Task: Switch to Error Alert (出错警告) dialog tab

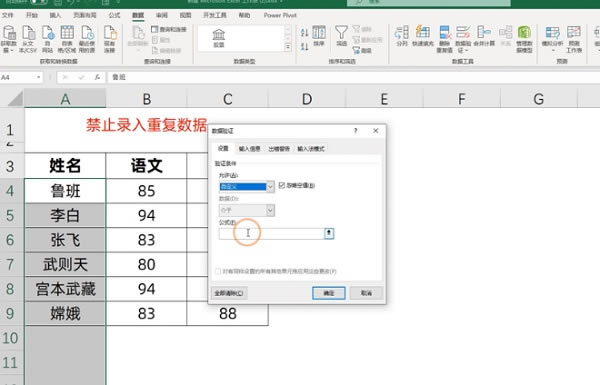Action: (279, 148)
